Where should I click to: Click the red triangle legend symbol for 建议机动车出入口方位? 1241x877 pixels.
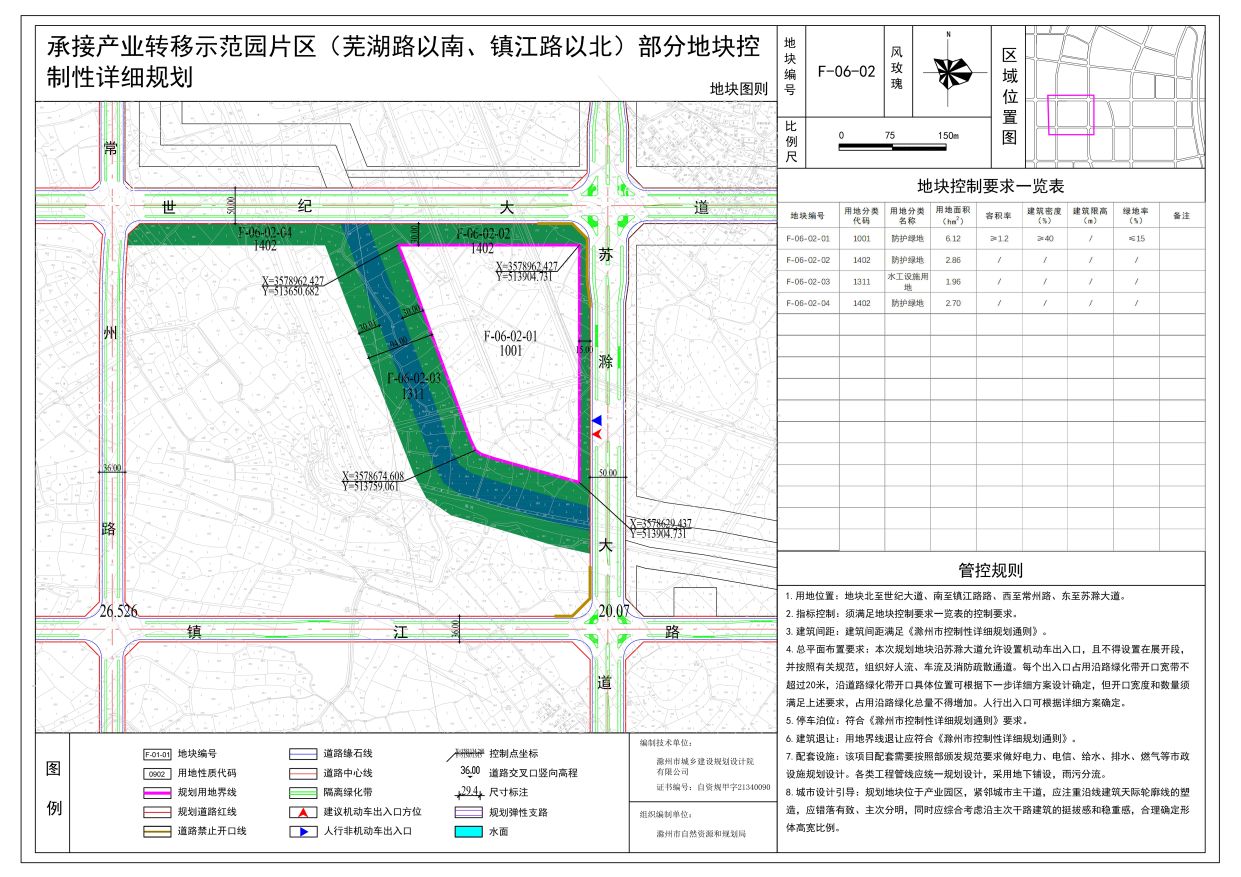click(303, 812)
